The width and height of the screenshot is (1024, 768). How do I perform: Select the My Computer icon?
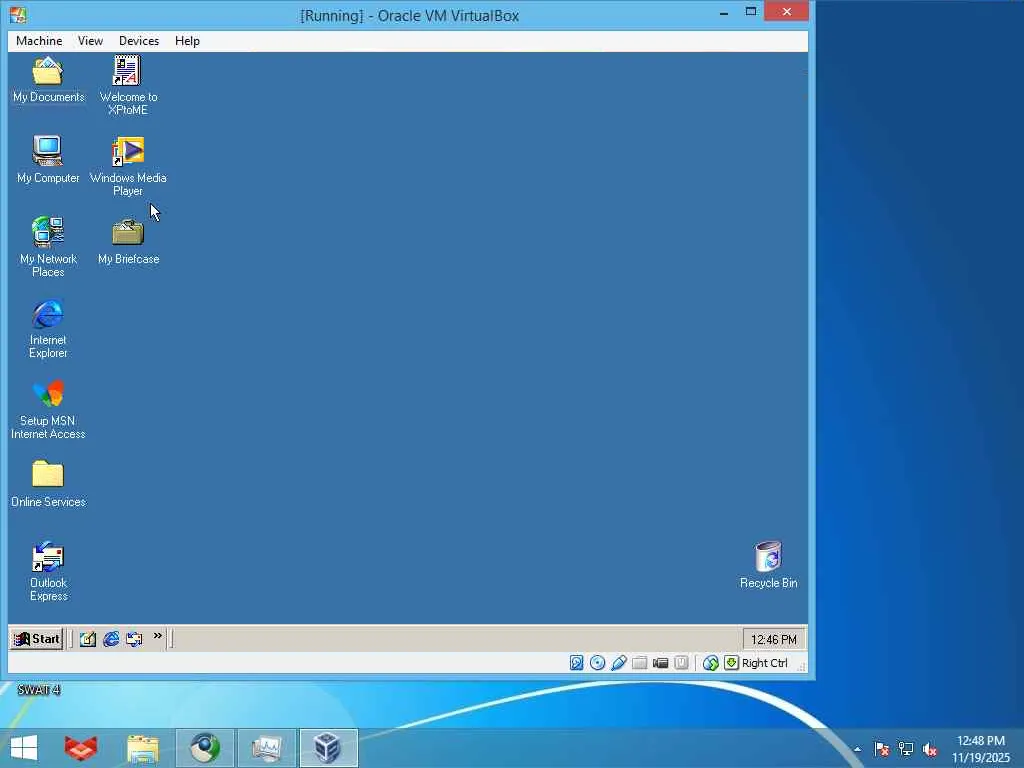(48, 160)
